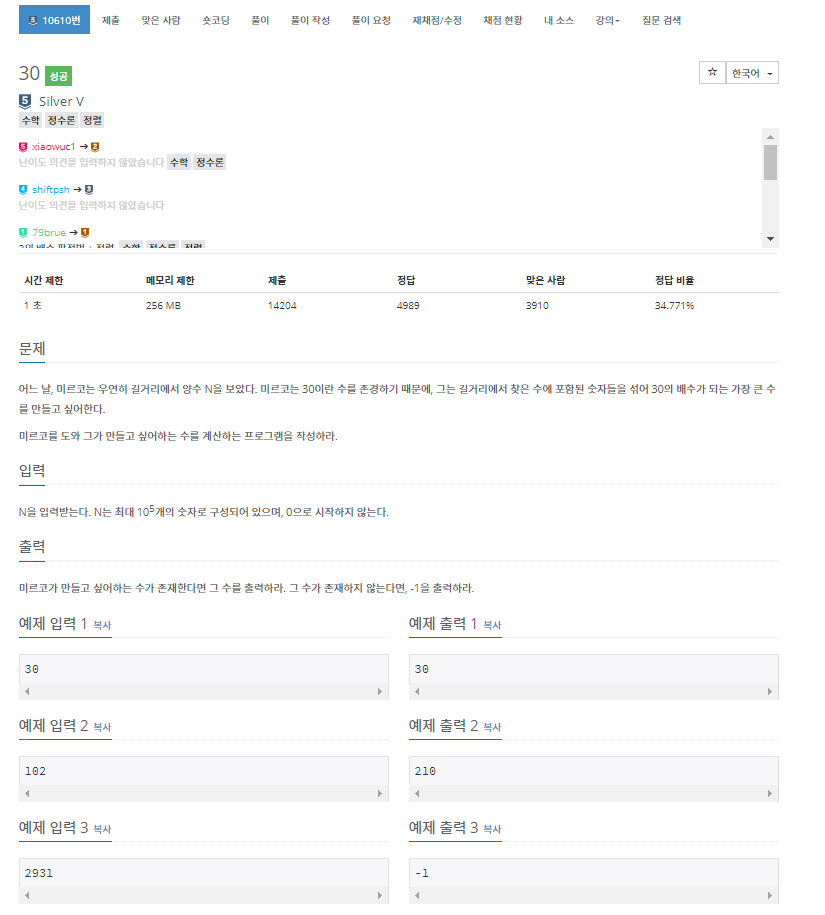Click the 맞은 사람 count 3910
This screenshot has height=915, width=825.
537,306
